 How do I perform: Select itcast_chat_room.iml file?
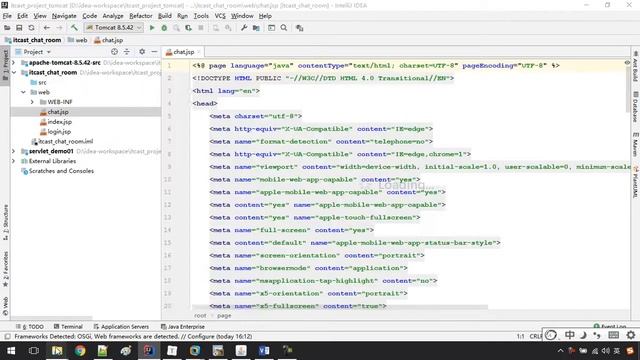[65, 141]
